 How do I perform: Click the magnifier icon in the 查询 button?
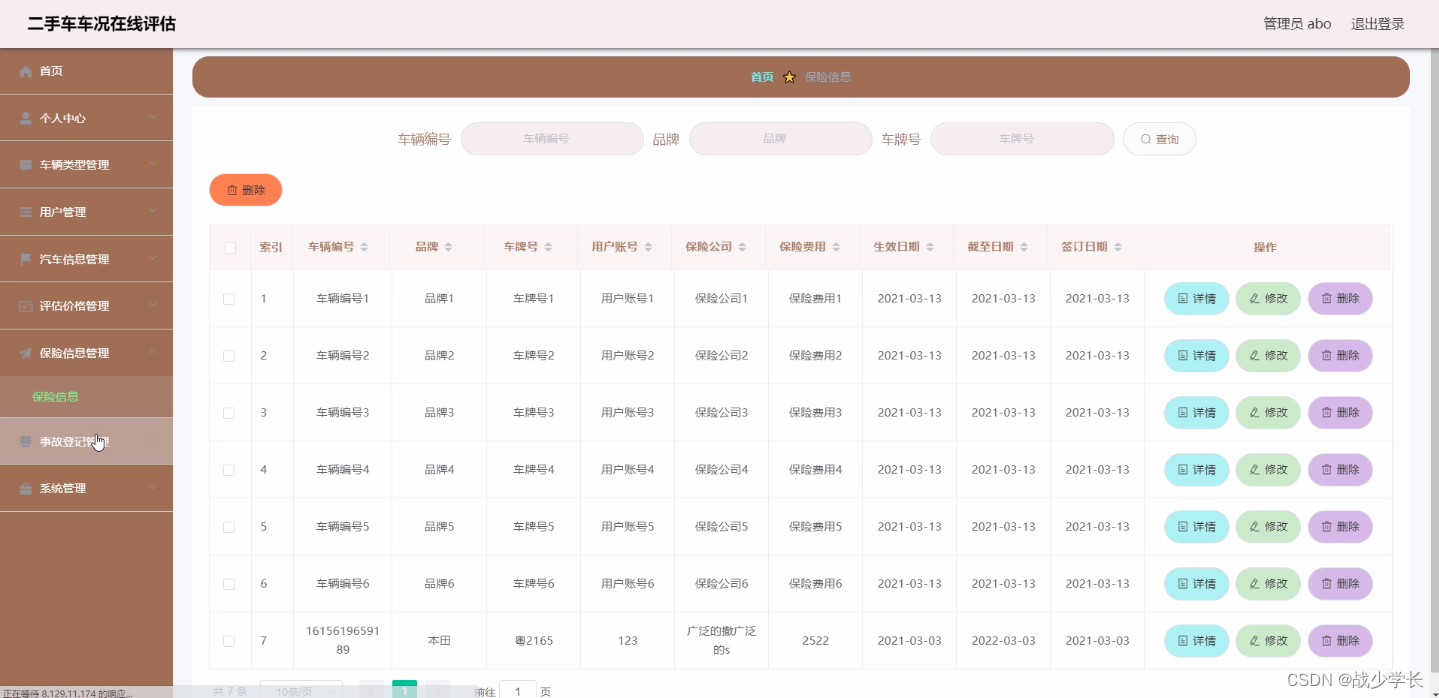[1146, 139]
